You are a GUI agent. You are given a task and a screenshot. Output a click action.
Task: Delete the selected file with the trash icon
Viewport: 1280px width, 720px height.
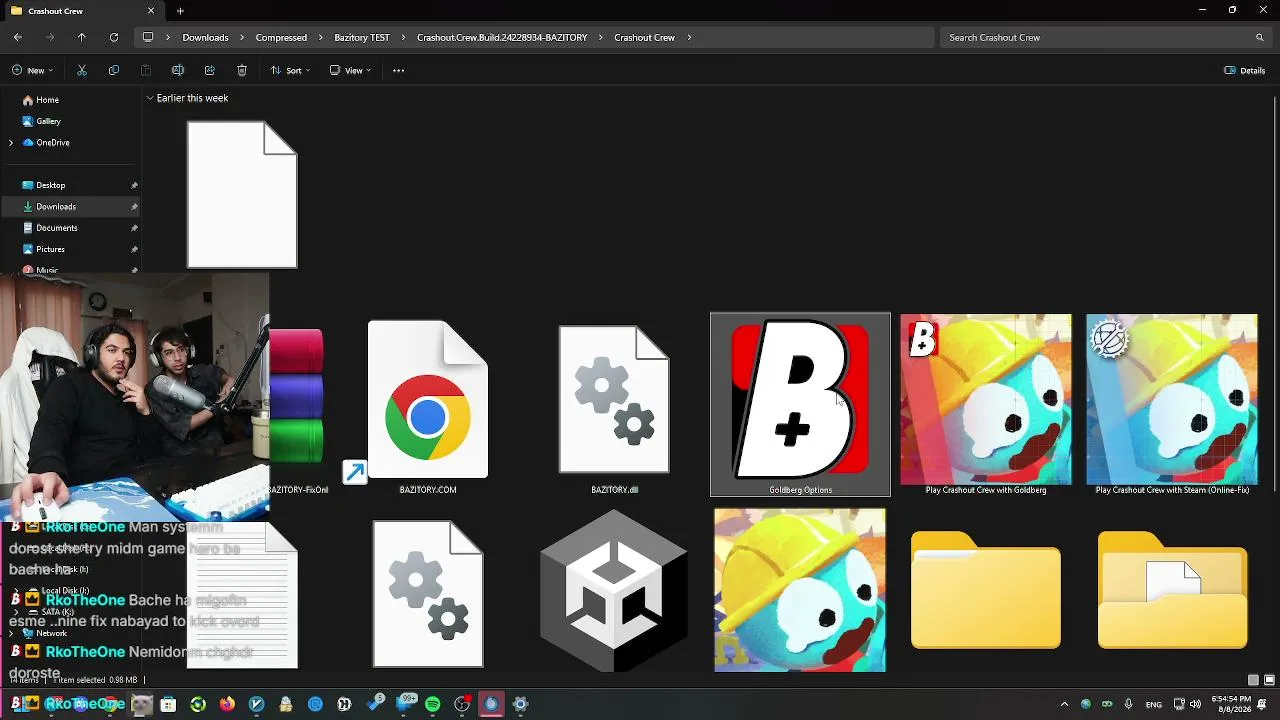point(242,70)
